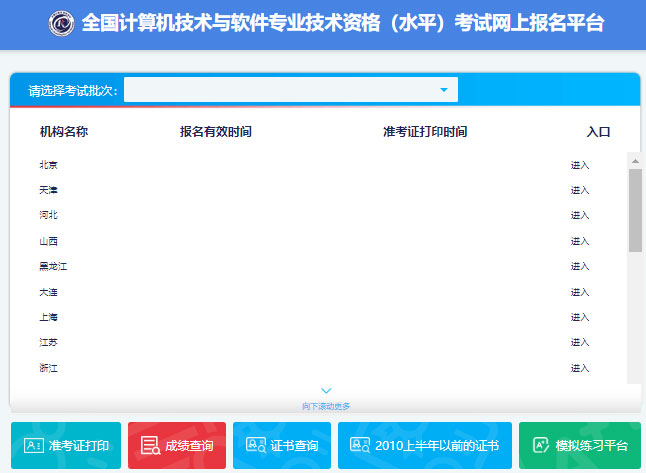646x473 pixels.
Task: Click 进入 link for 黑龙江
Action: 580,266
